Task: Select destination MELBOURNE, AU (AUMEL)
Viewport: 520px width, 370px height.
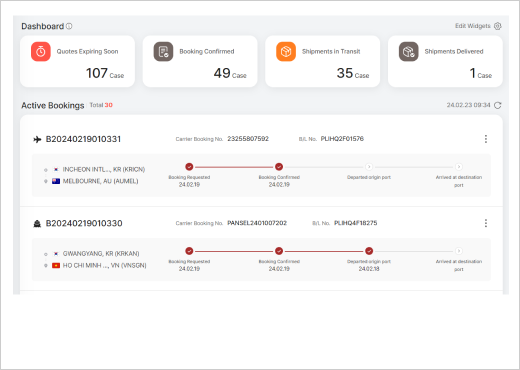Action: pyautogui.click(x=100, y=181)
